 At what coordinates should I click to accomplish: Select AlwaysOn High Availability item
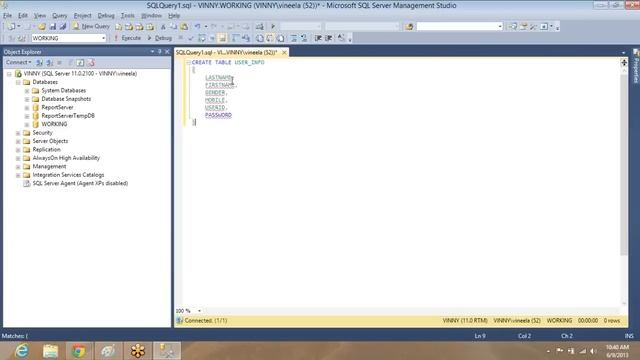point(66,158)
